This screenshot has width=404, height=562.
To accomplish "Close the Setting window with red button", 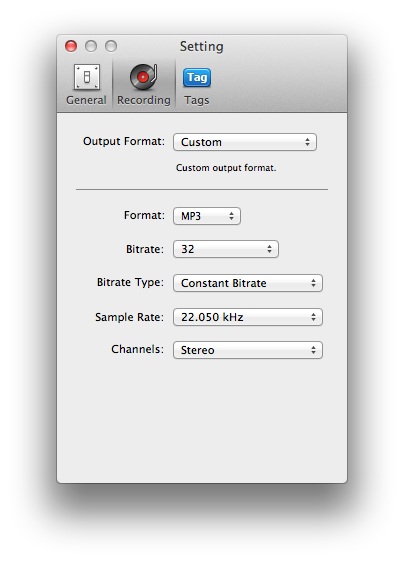I will click(71, 46).
